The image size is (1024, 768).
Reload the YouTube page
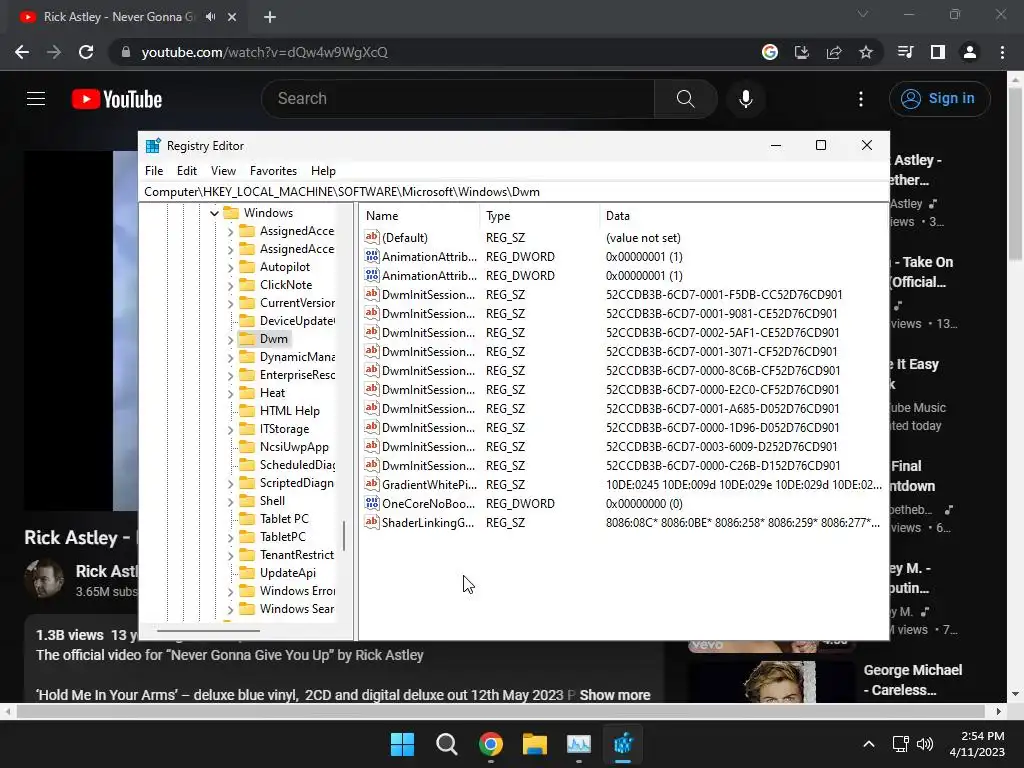pos(86,52)
